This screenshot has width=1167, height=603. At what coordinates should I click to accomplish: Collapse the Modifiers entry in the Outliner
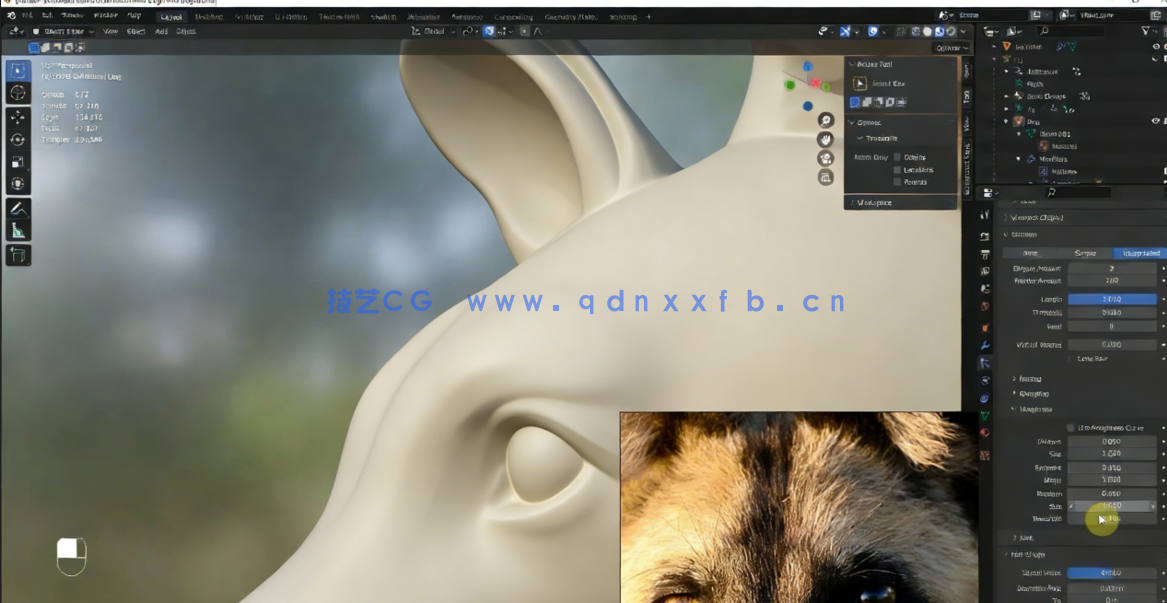(x=1019, y=157)
